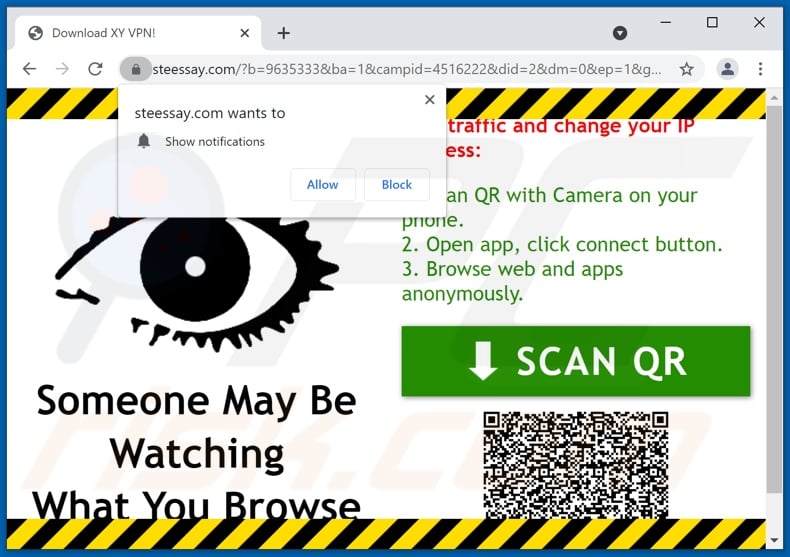Bookmark this page with the star icon
This screenshot has width=790, height=557.
(x=687, y=69)
